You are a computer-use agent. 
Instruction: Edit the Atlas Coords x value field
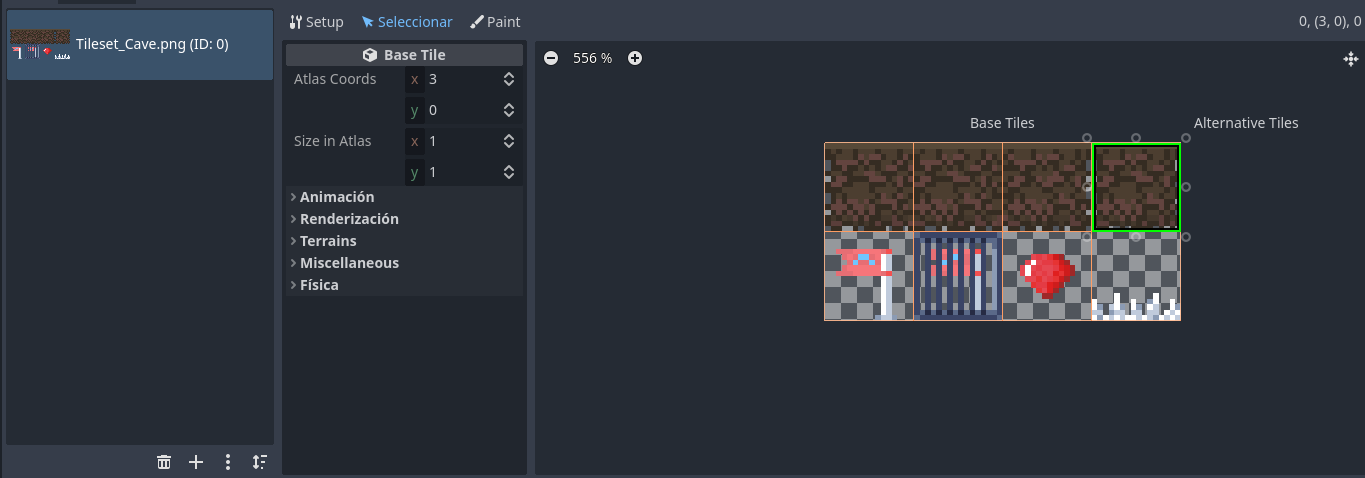click(461, 79)
